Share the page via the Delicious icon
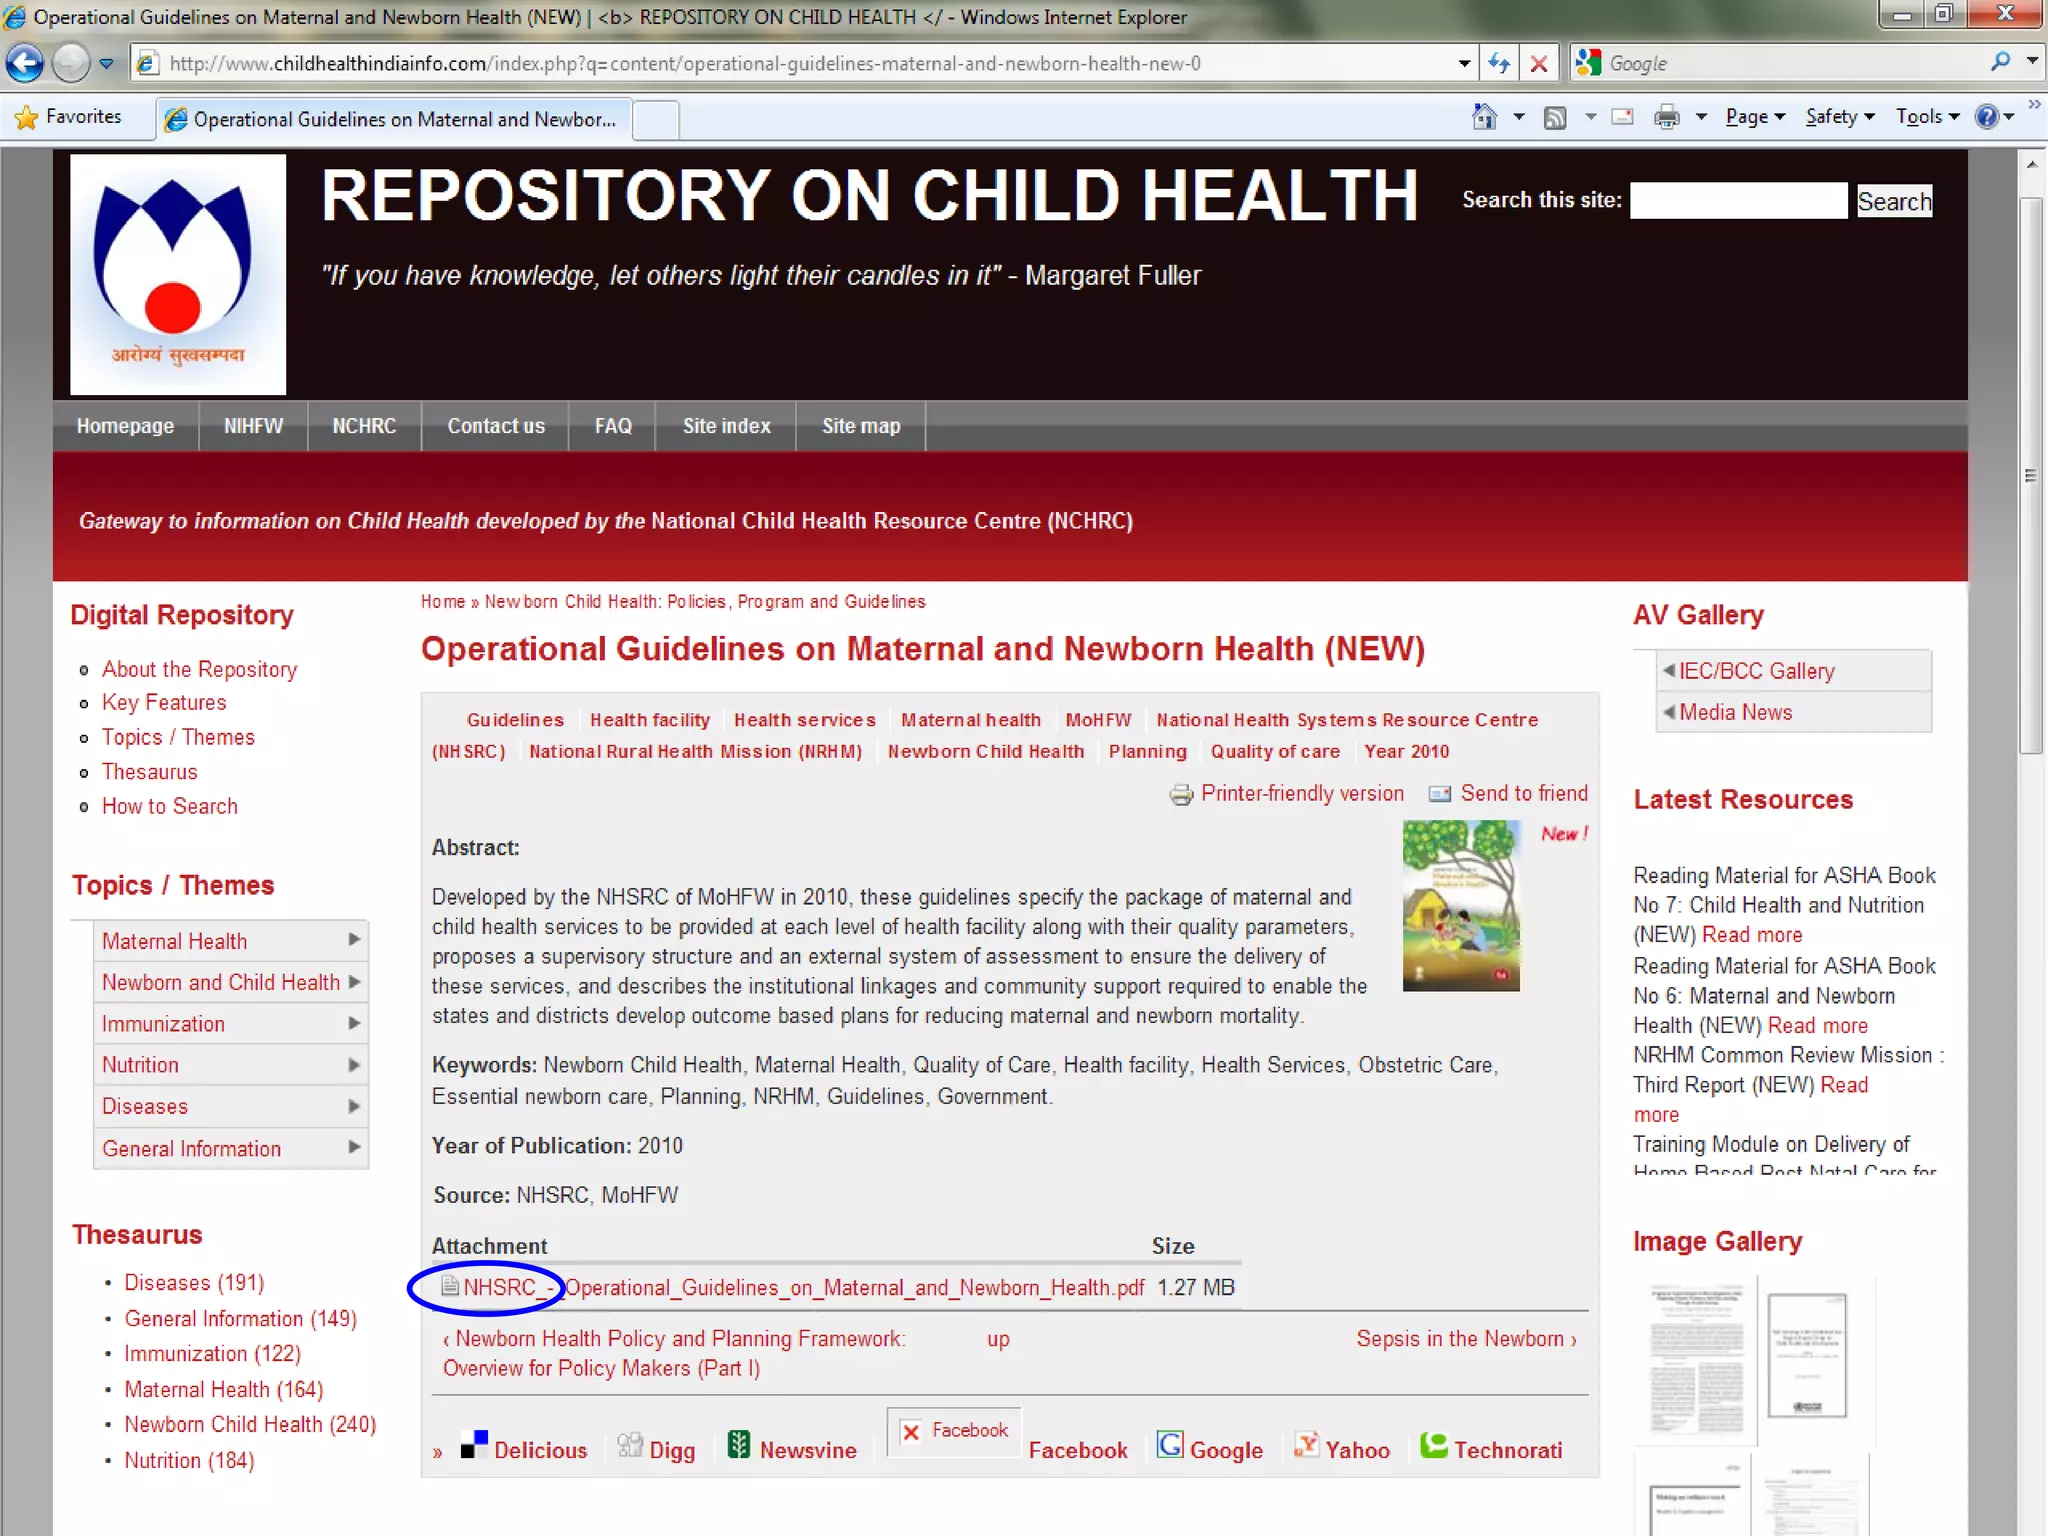 coord(474,1446)
